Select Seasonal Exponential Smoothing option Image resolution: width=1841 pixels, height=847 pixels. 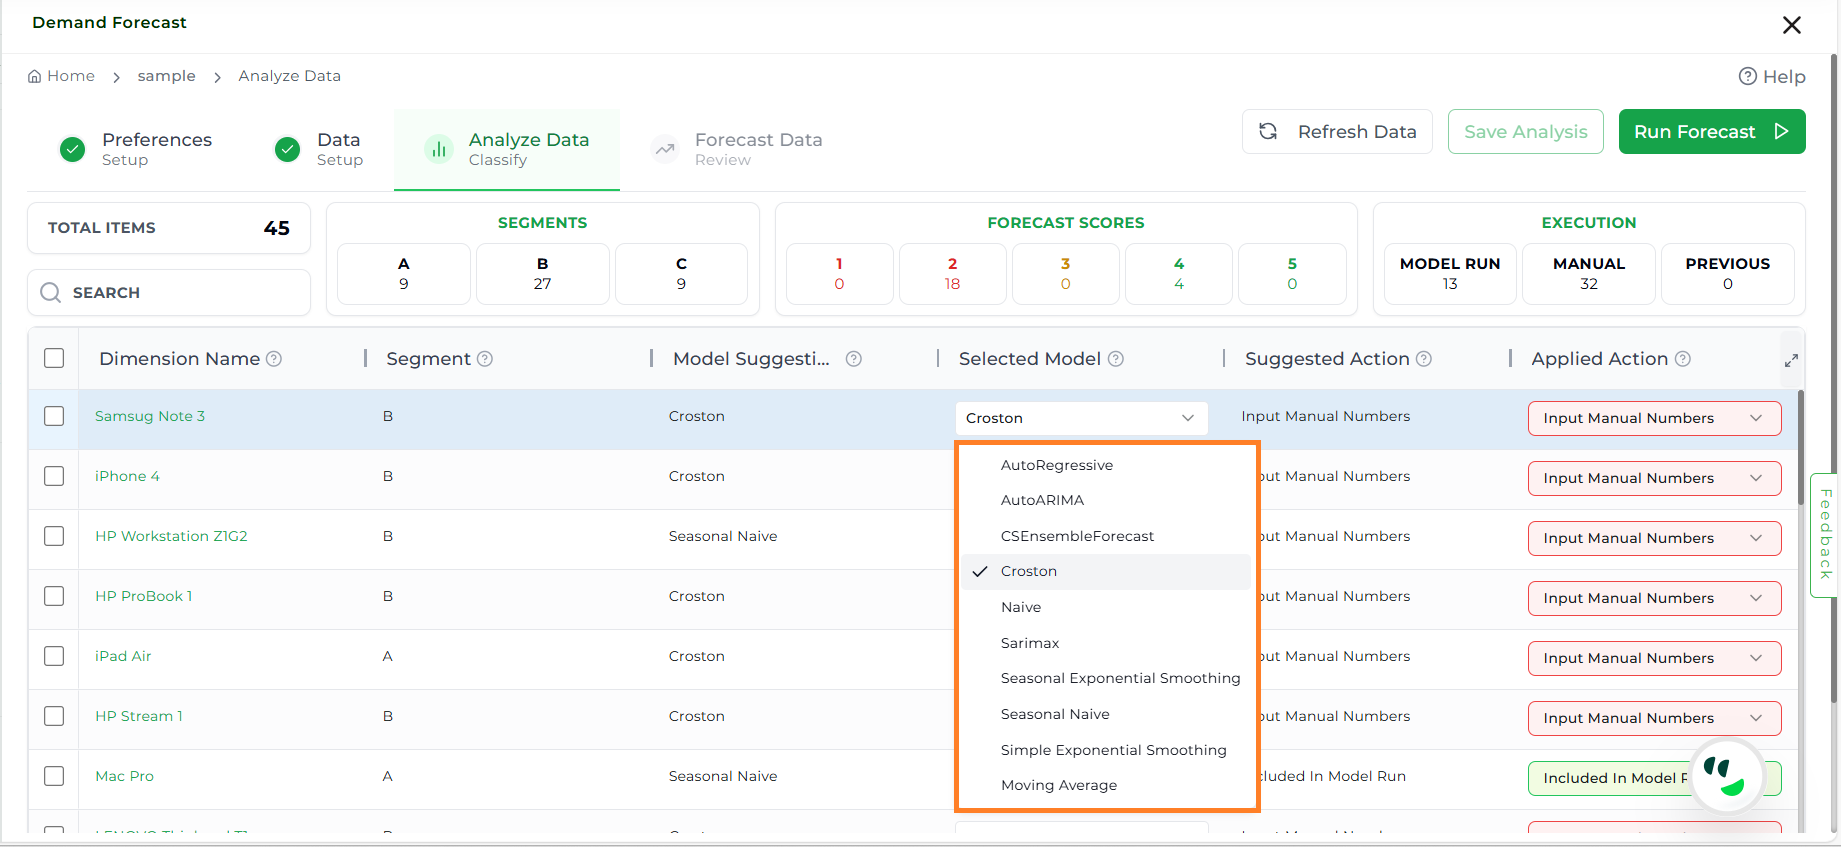(x=1120, y=678)
